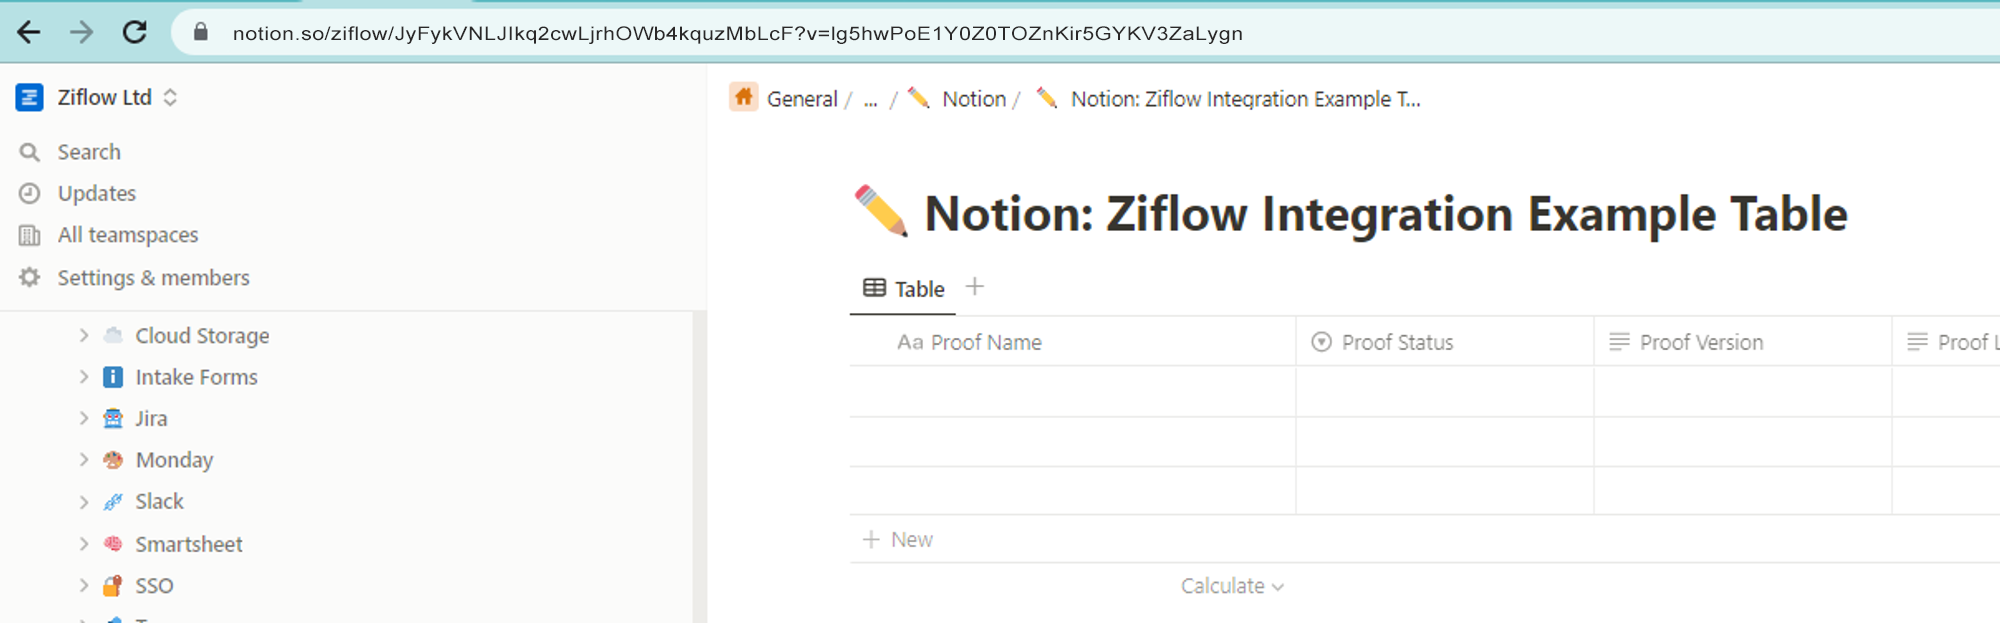Click the browser back arrow
The width and height of the screenshot is (2000, 623).
coord(29,32)
